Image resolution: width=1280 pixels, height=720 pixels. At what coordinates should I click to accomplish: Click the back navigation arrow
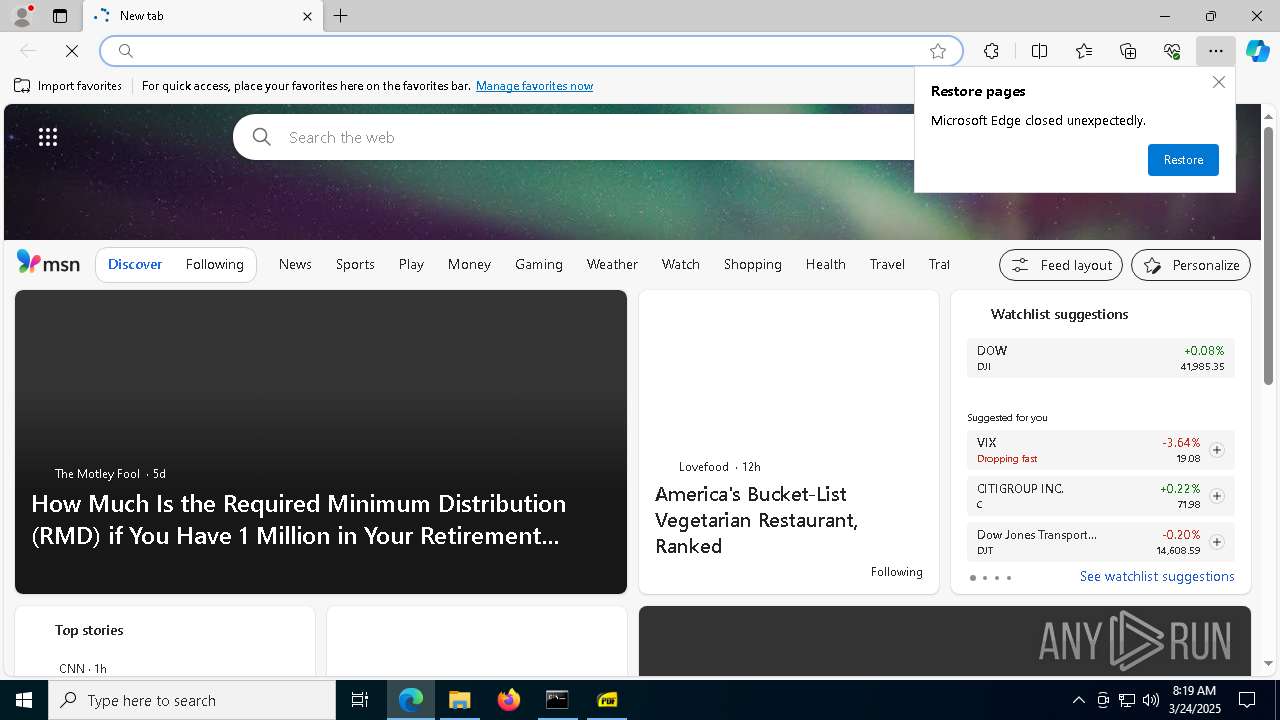coord(28,51)
